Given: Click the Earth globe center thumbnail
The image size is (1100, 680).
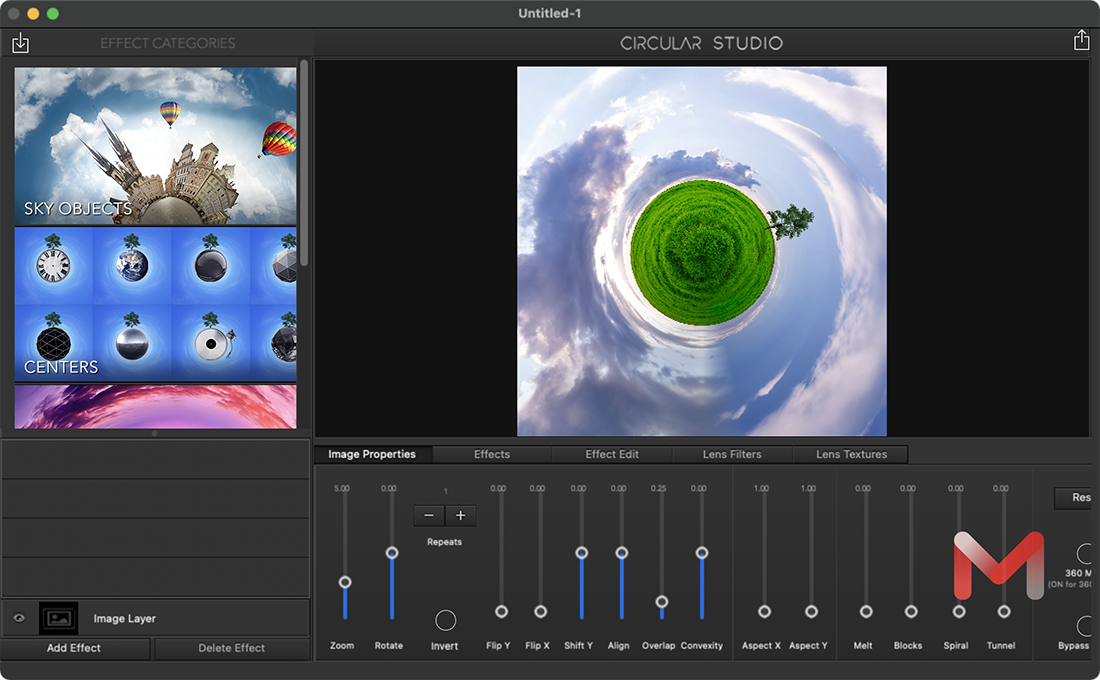Looking at the screenshot, I should tap(132, 265).
